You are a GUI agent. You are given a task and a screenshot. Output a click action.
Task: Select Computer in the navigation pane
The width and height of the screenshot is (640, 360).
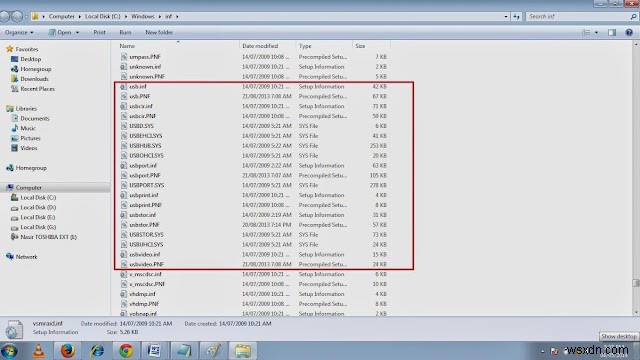point(29,188)
